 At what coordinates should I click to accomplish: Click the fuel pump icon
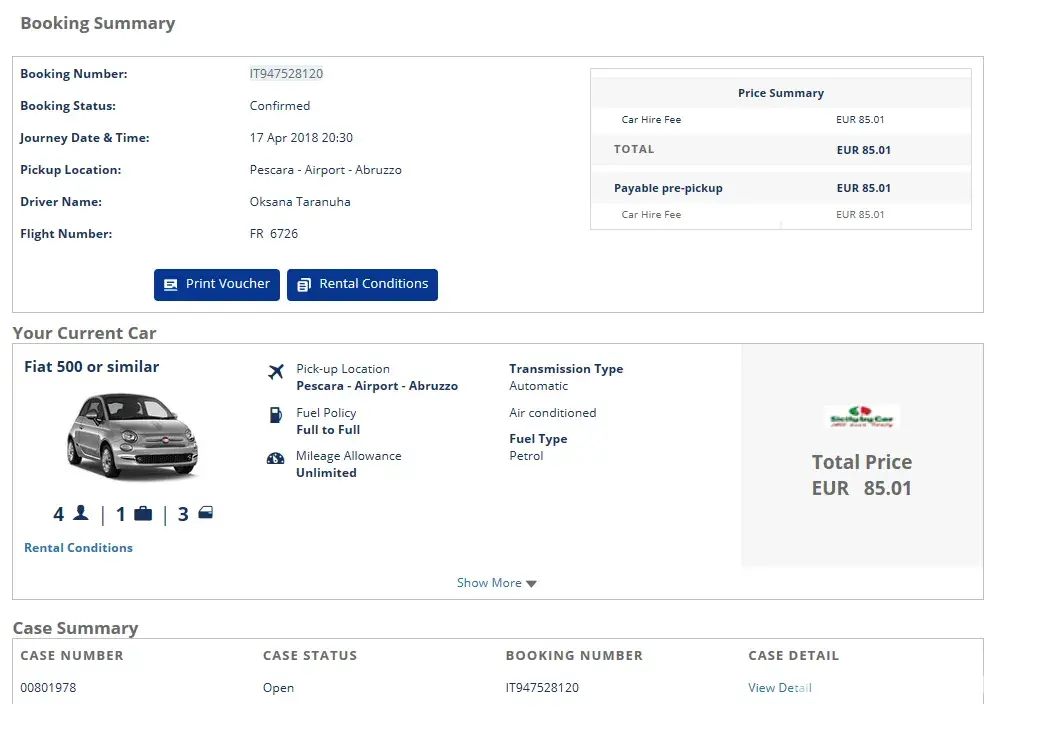(x=275, y=415)
